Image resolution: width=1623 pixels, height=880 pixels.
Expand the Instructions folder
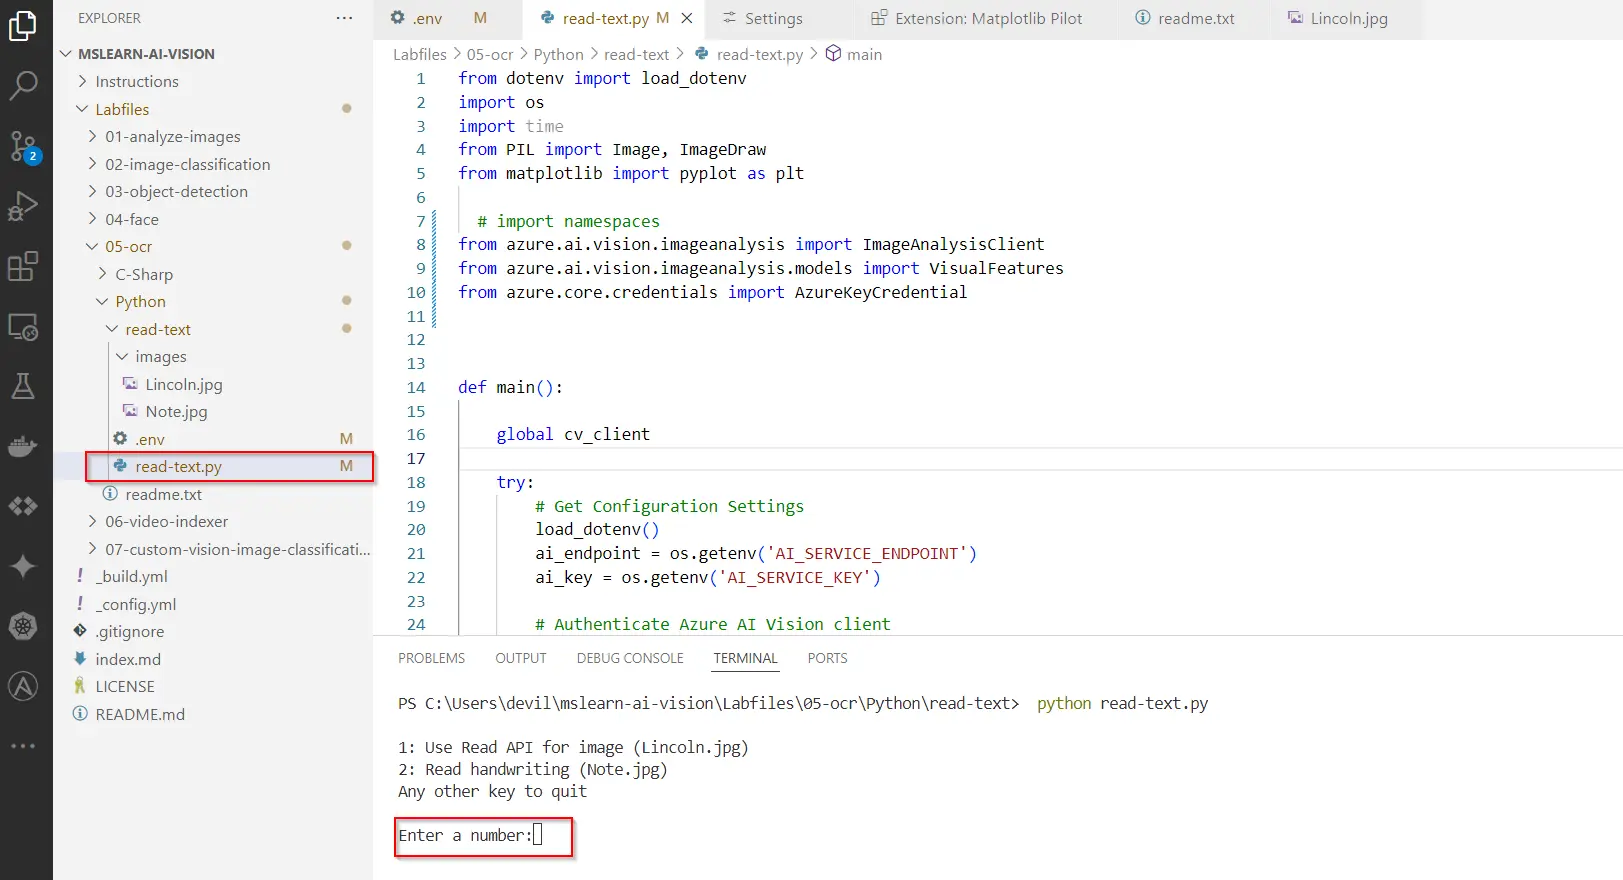click(136, 82)
